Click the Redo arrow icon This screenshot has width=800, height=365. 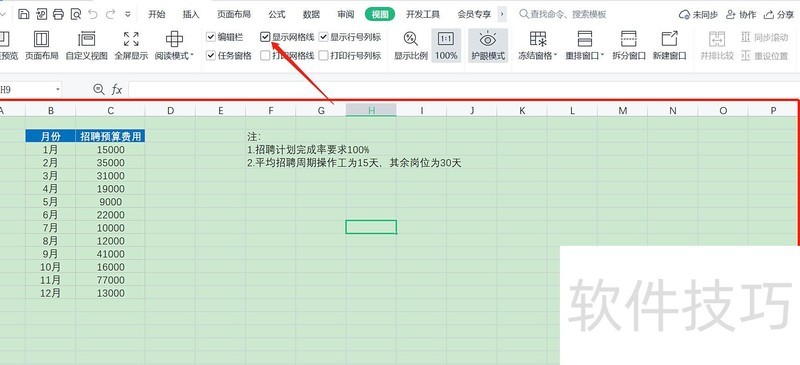(x=110, y=14)
